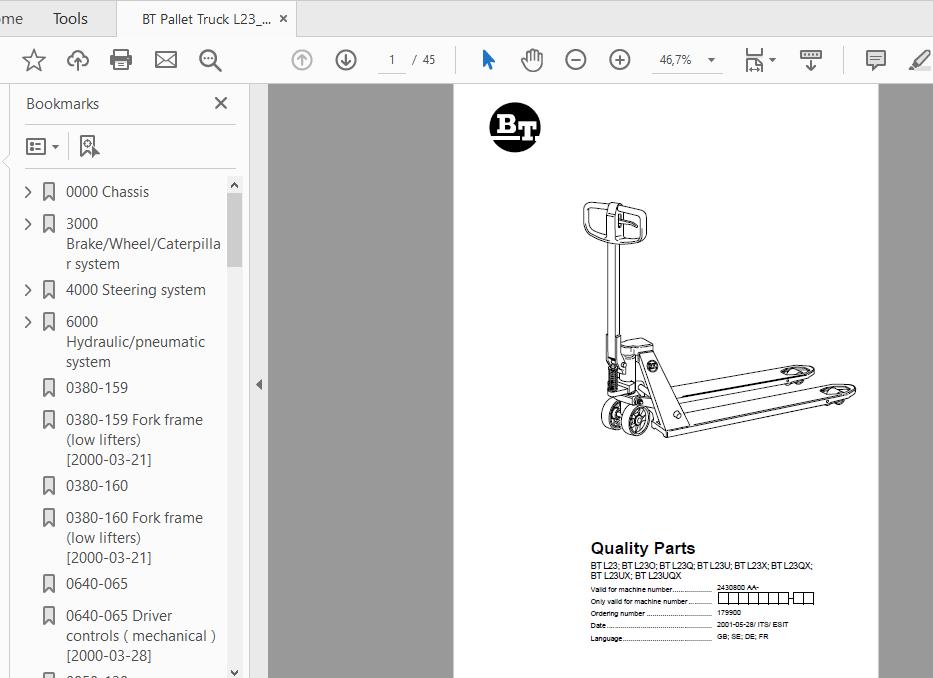Open the 0000 Chassis bookmark
Viewport: 933px width, 678px height.
click(107, 192)
